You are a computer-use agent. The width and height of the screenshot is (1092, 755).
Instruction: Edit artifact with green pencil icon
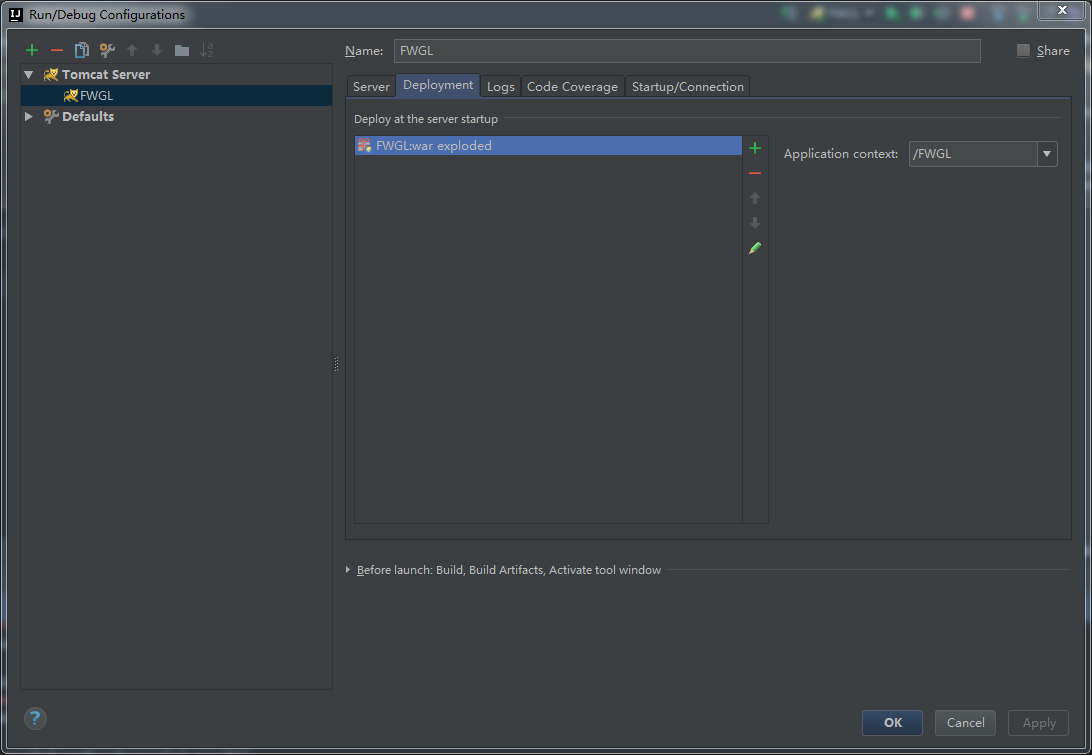(755, 248)
